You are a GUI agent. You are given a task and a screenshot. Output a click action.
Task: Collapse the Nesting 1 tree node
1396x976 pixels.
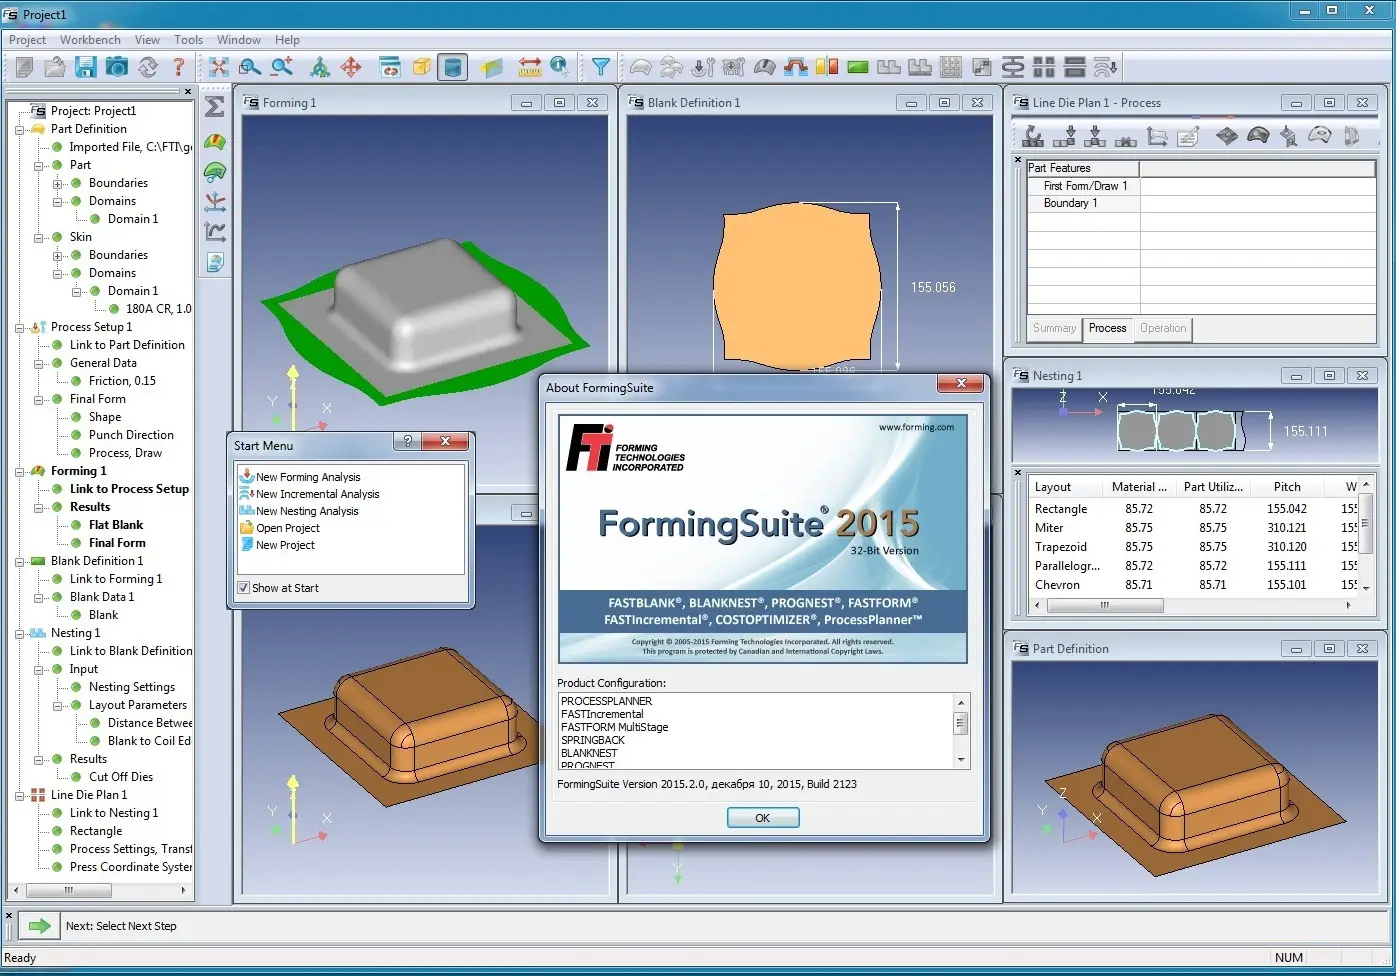pyautogui.click(x=20, y=633)
